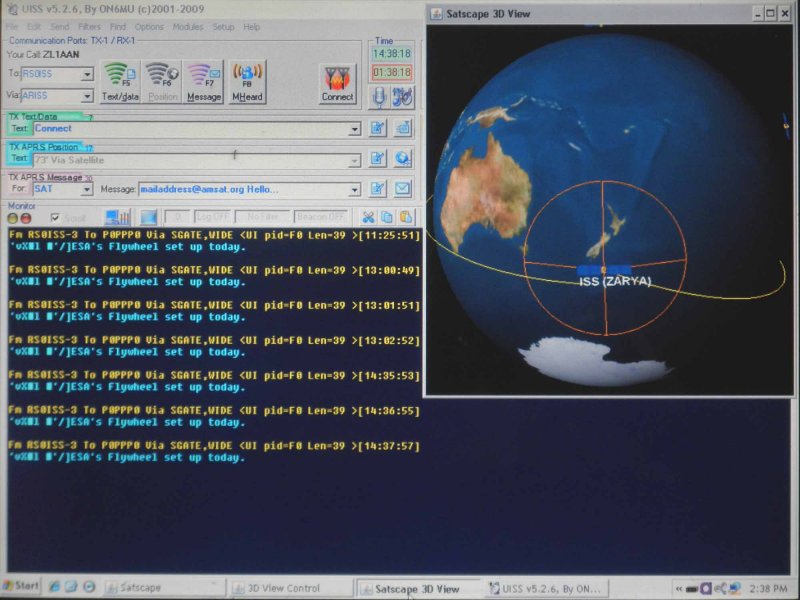The height and width of the screenshot is (600, 800).
Task: Click the red circle in Monitor toolbar
Action: 26,218
